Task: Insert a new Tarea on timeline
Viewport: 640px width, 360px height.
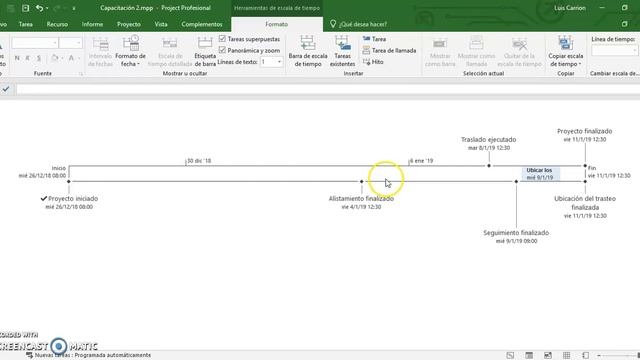Action: coord(374,39)
